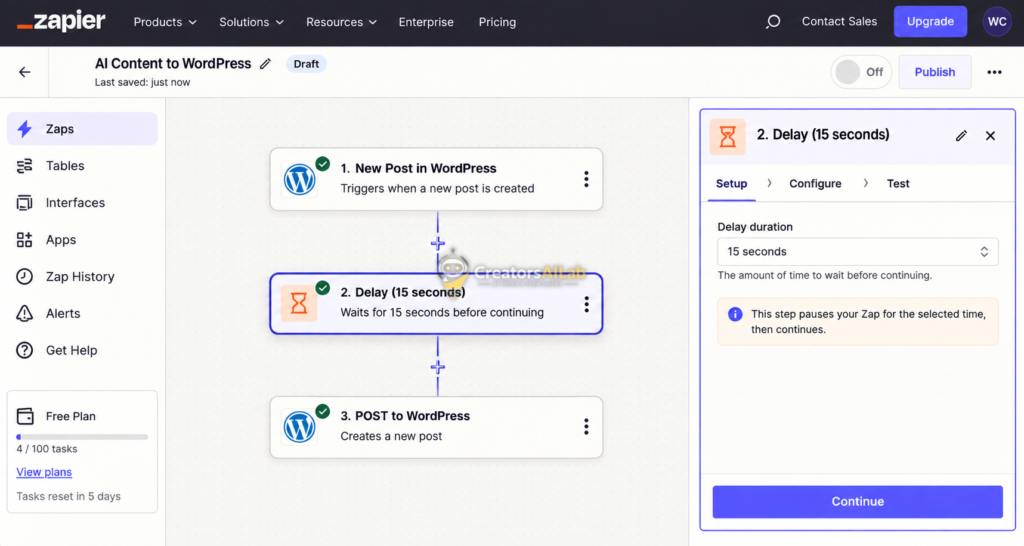
Task: Switch to the Setup tab
Action: pyautogui.click(x=731, y=184)
